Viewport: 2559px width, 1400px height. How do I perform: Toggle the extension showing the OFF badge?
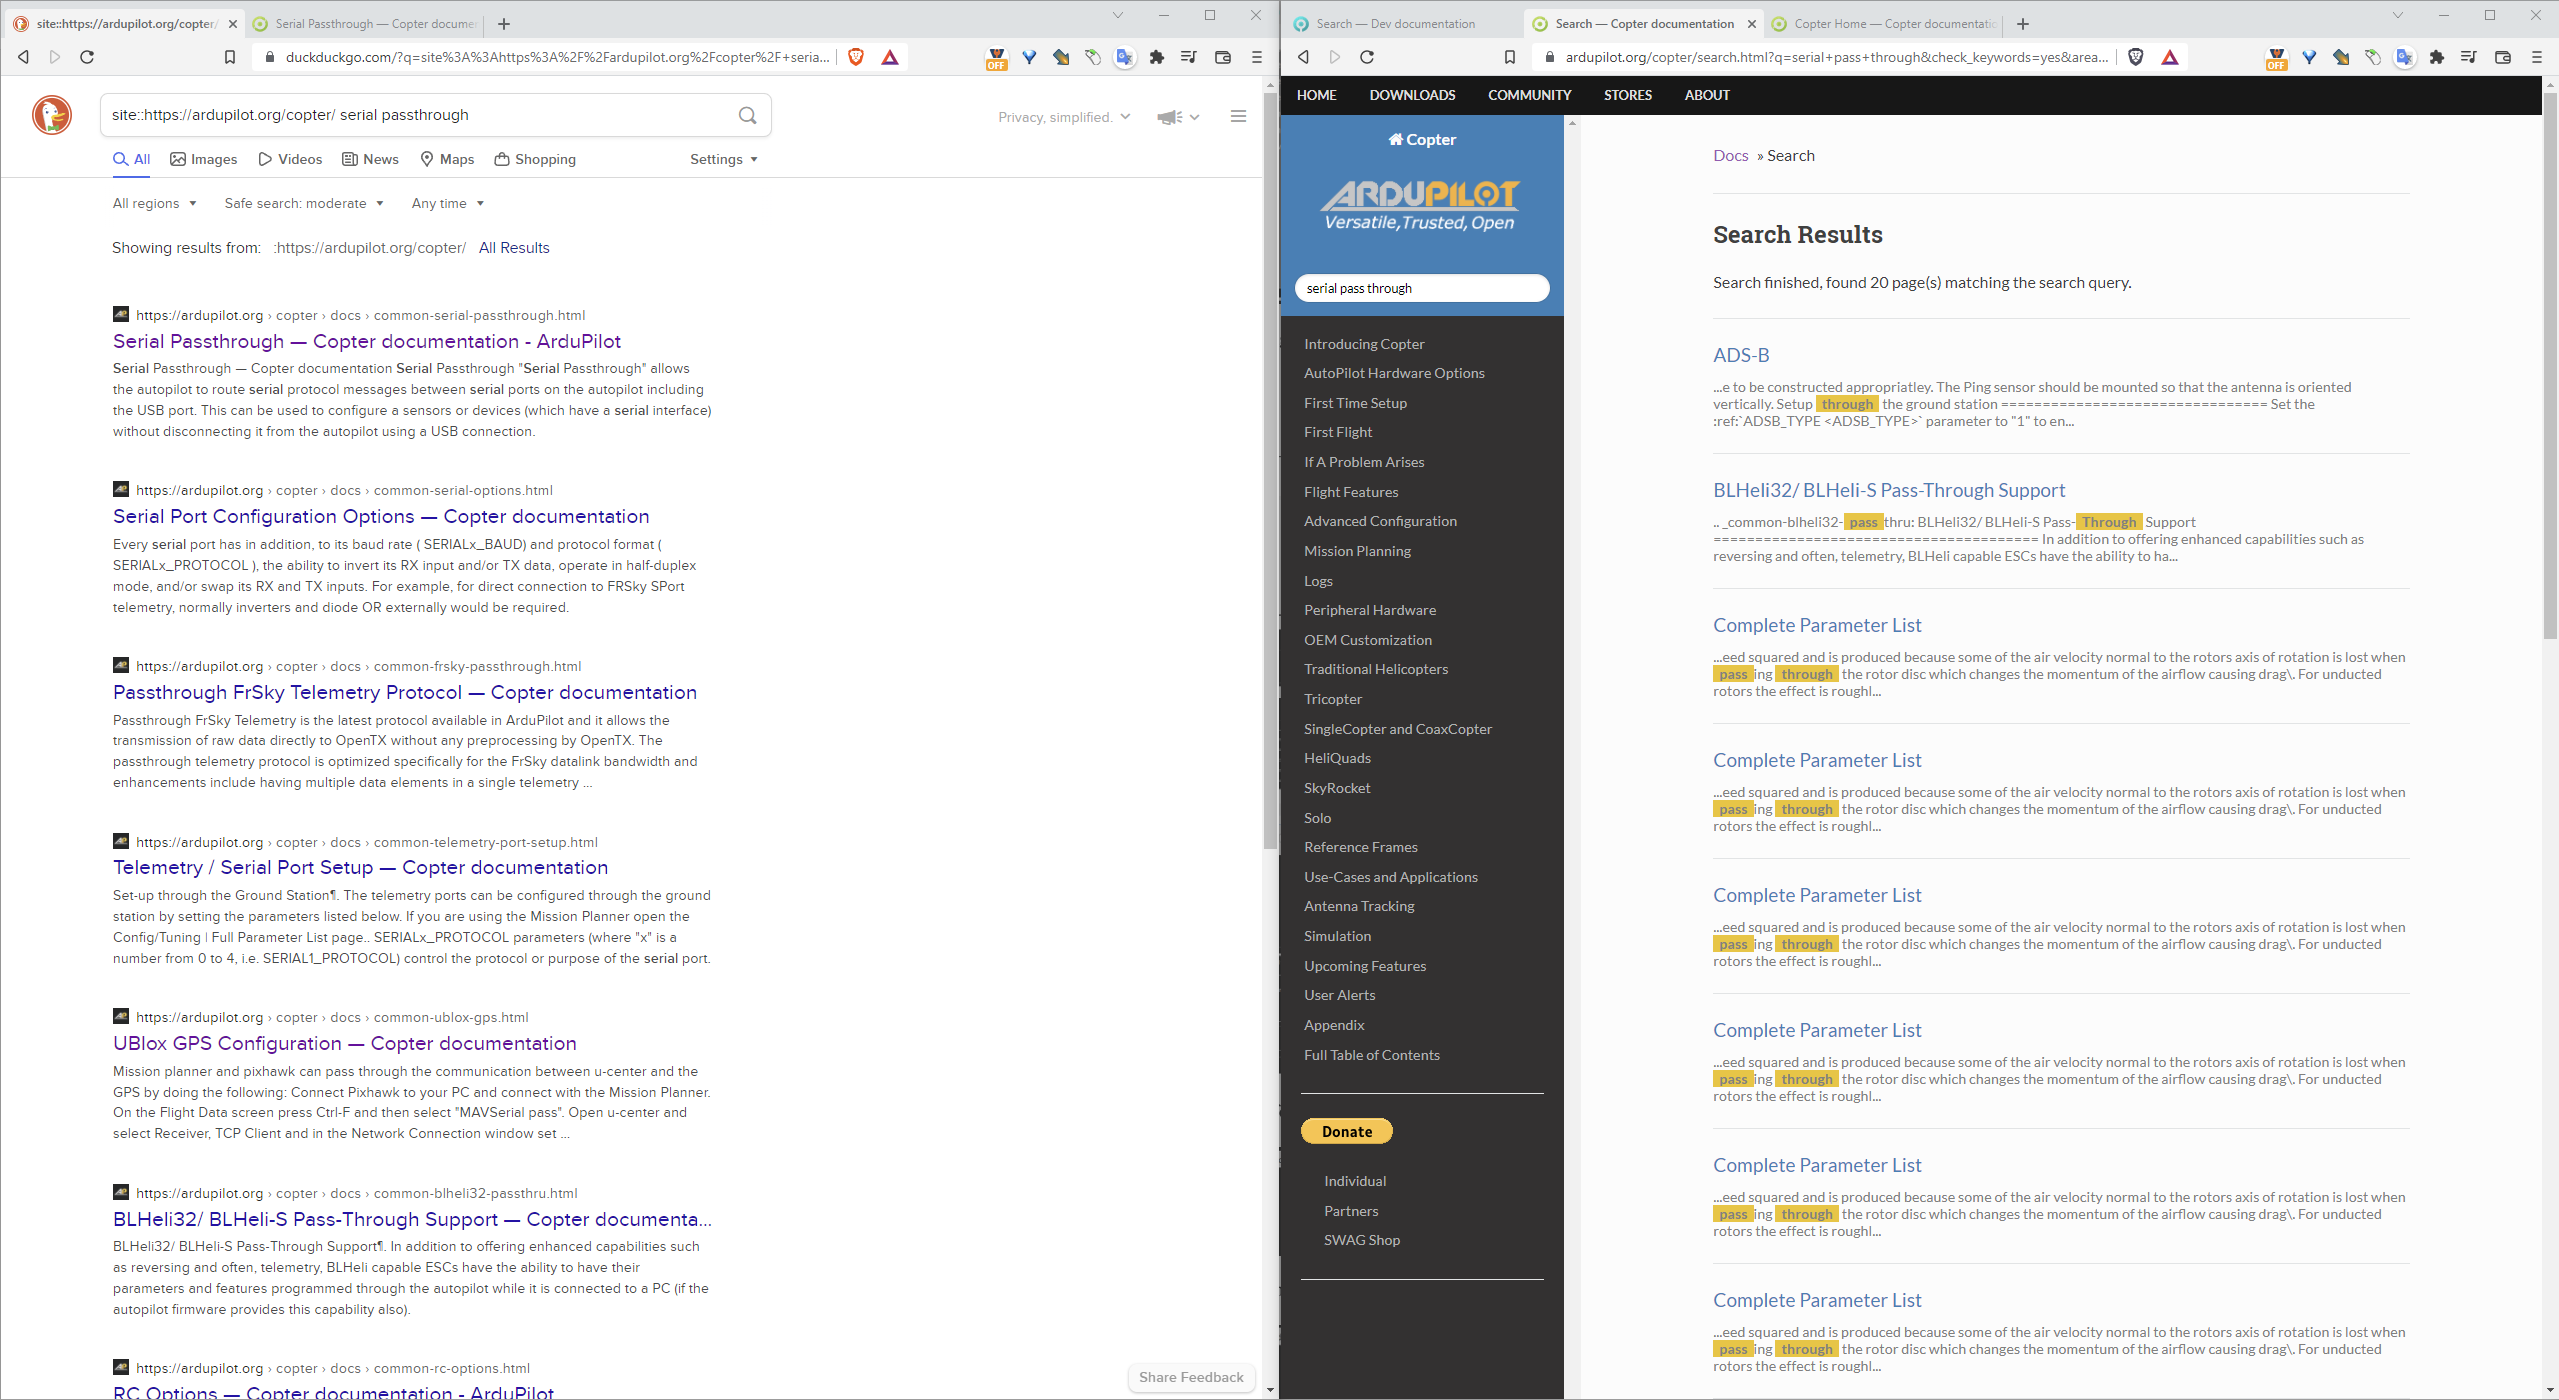point(995,57)
